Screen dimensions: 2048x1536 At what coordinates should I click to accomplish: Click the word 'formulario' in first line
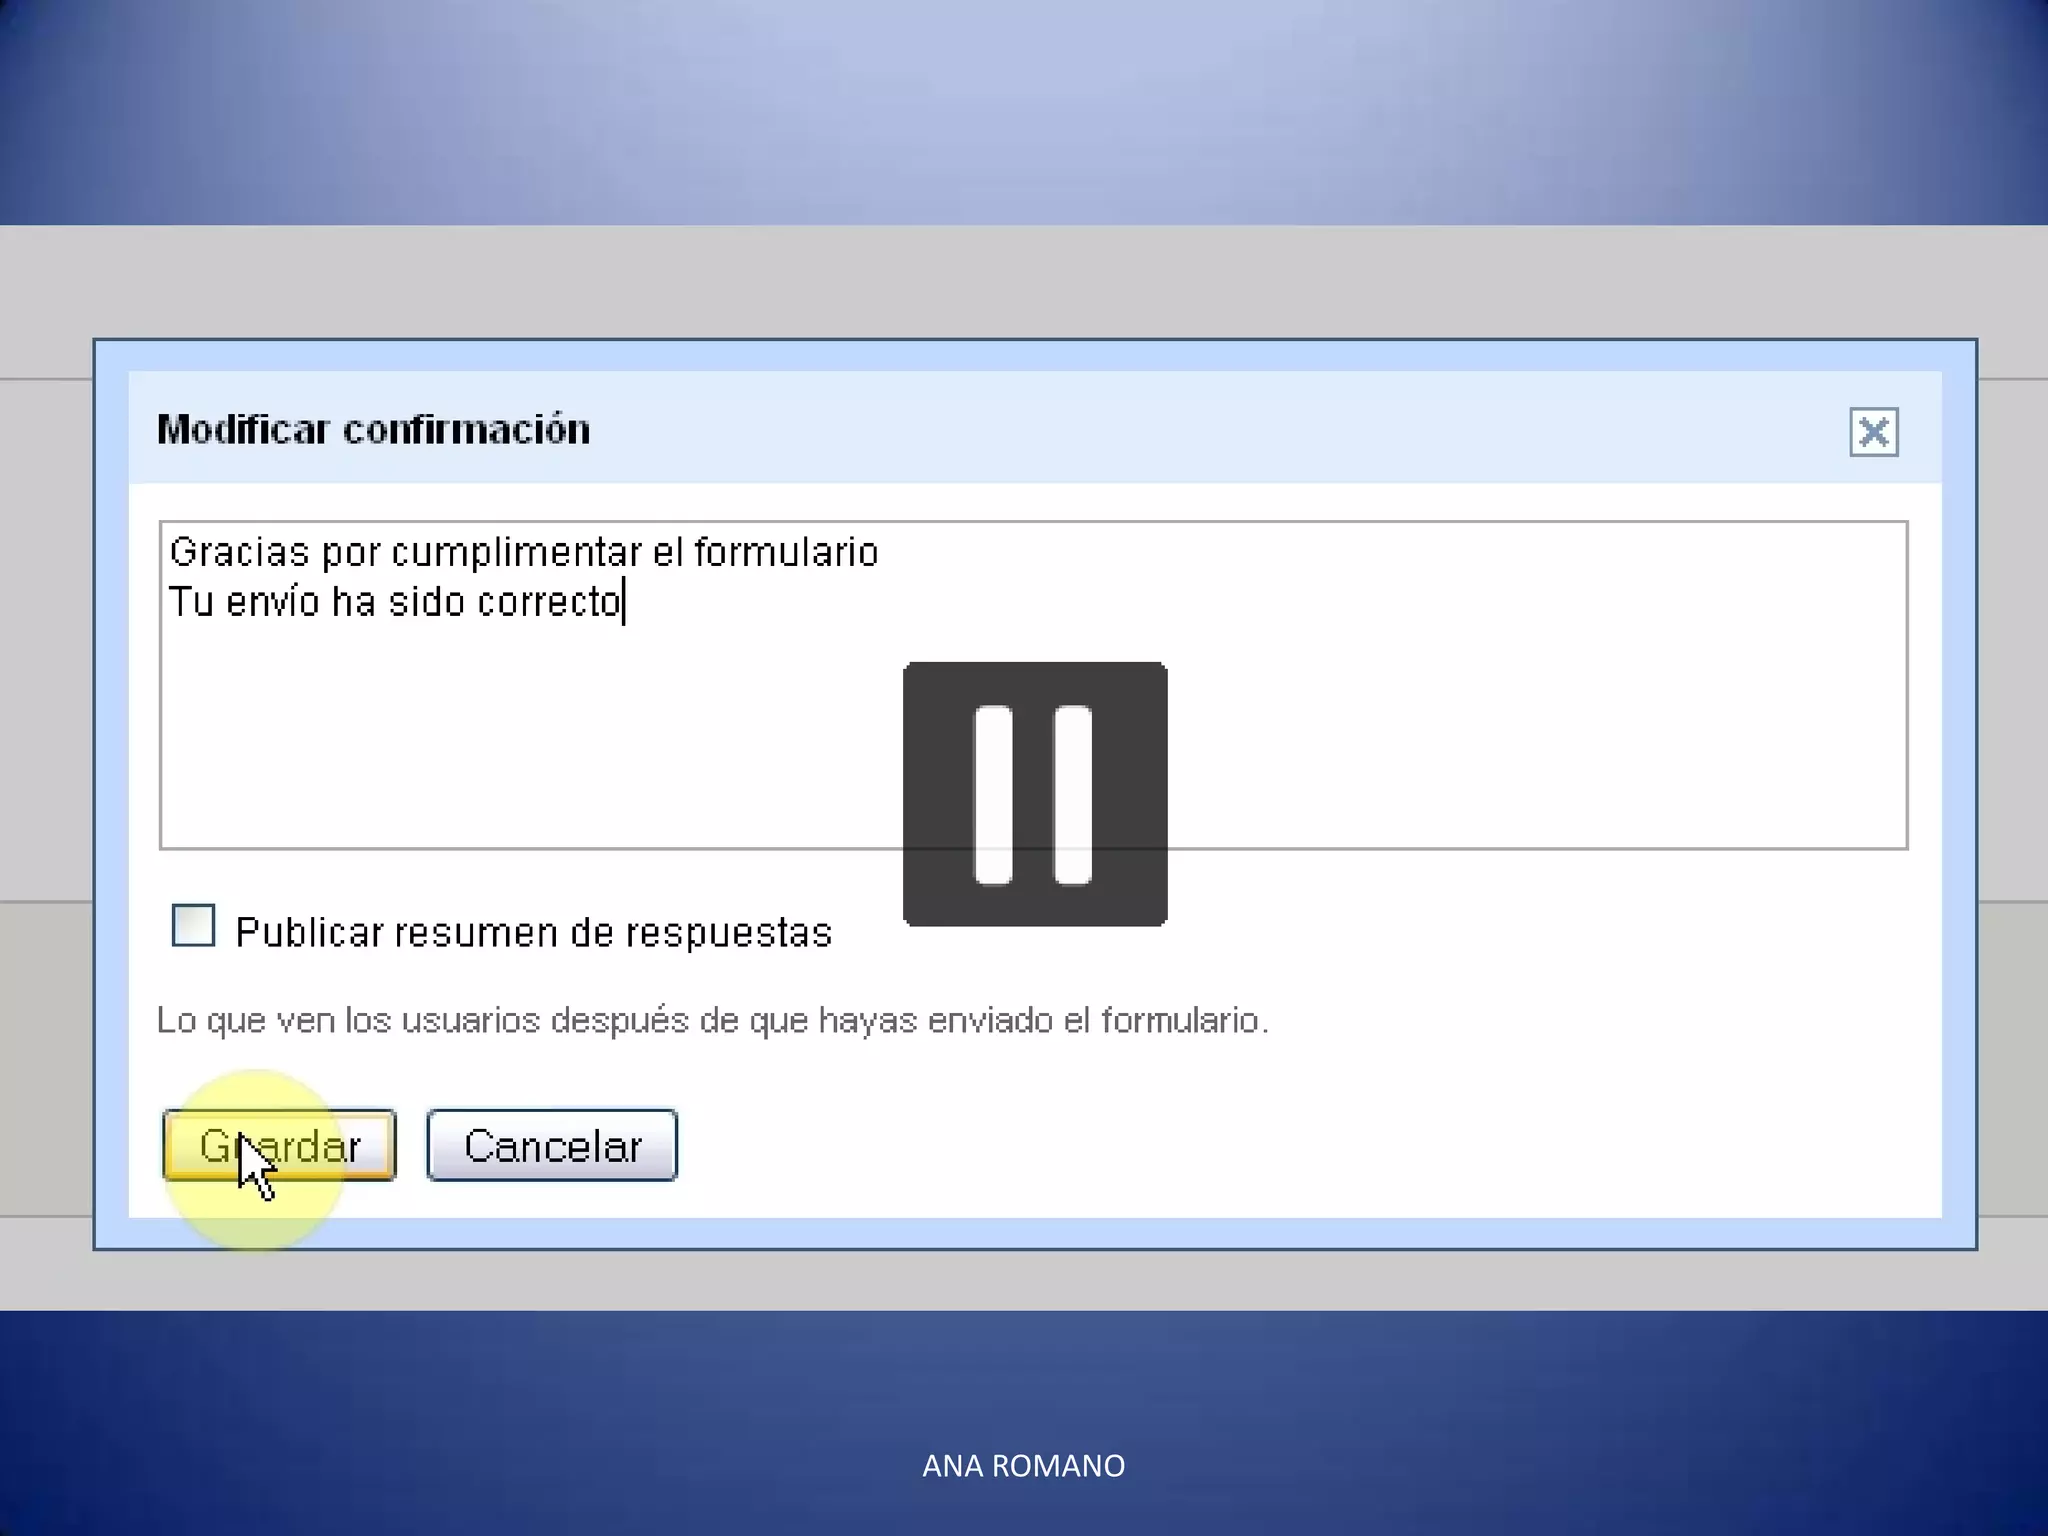click(786, 553)
